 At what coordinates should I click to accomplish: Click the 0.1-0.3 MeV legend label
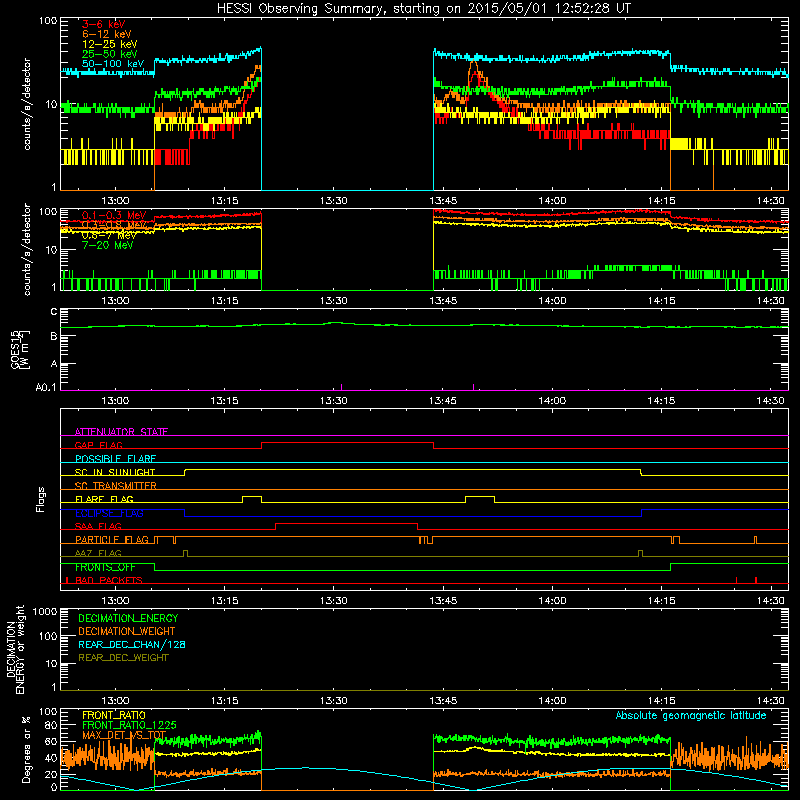[114, 215]
